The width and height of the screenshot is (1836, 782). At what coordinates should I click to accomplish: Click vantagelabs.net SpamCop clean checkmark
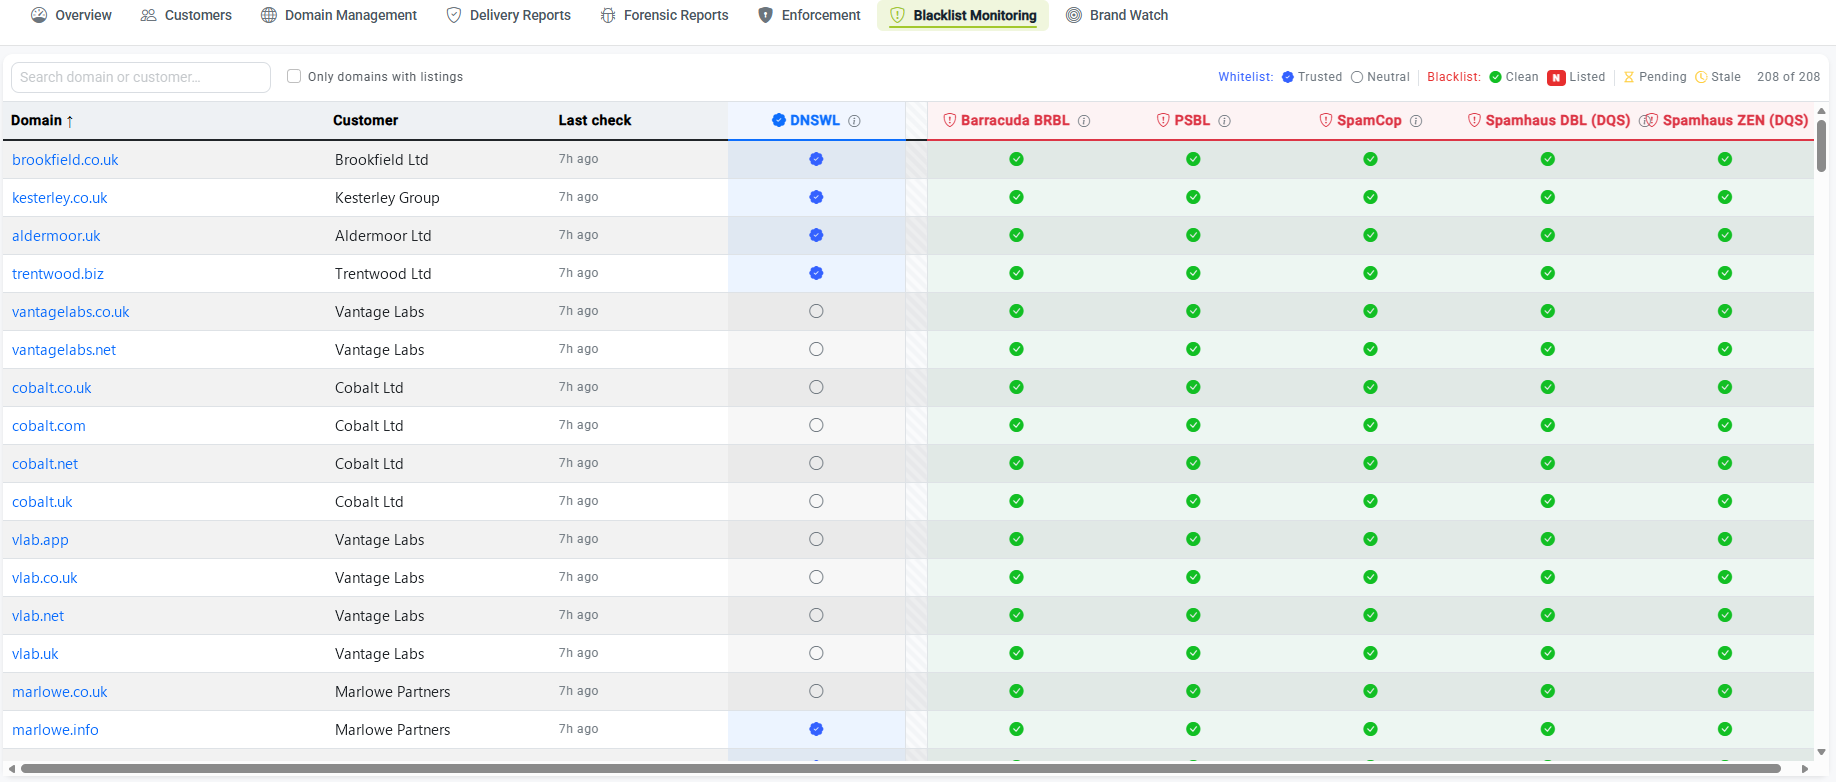[1370, 349]
